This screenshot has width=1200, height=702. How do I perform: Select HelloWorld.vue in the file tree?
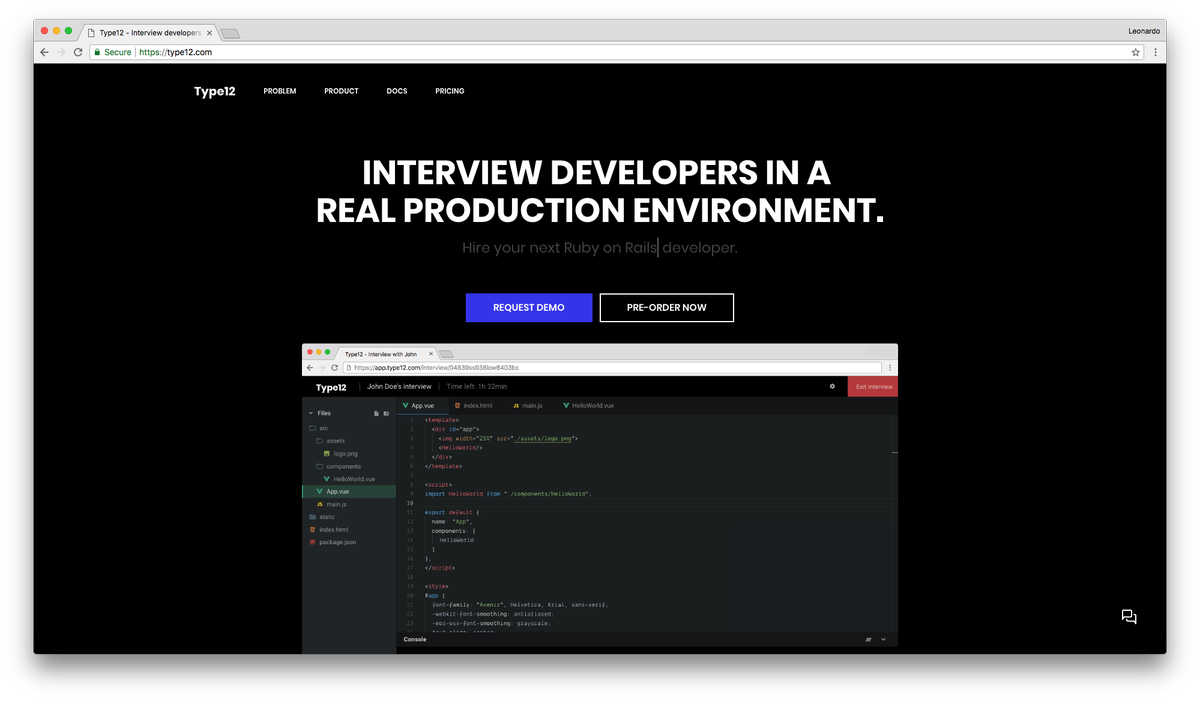pyautogui.click(x=350, y=479)
